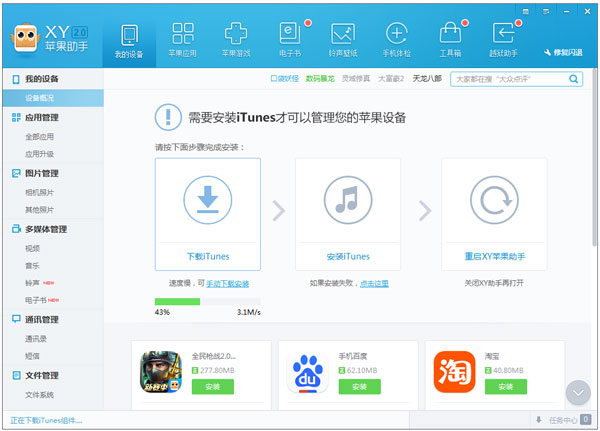This screenshot has width=600, height=431.
Task: Open the 手机体检 phone checkup section
Action: (x=397, y=40)
